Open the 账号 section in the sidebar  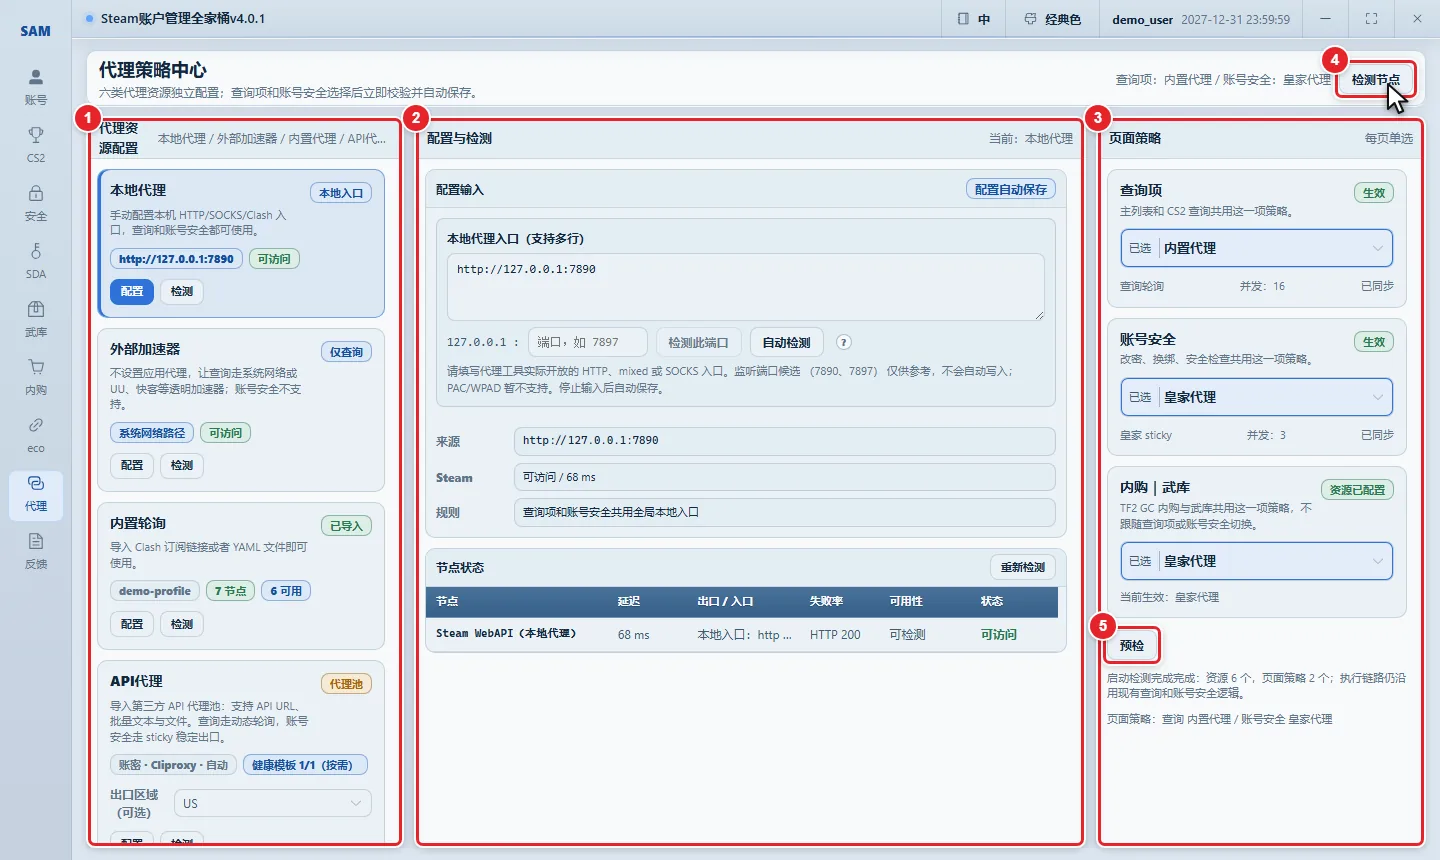pyautogui.click(x=36, y=87)
